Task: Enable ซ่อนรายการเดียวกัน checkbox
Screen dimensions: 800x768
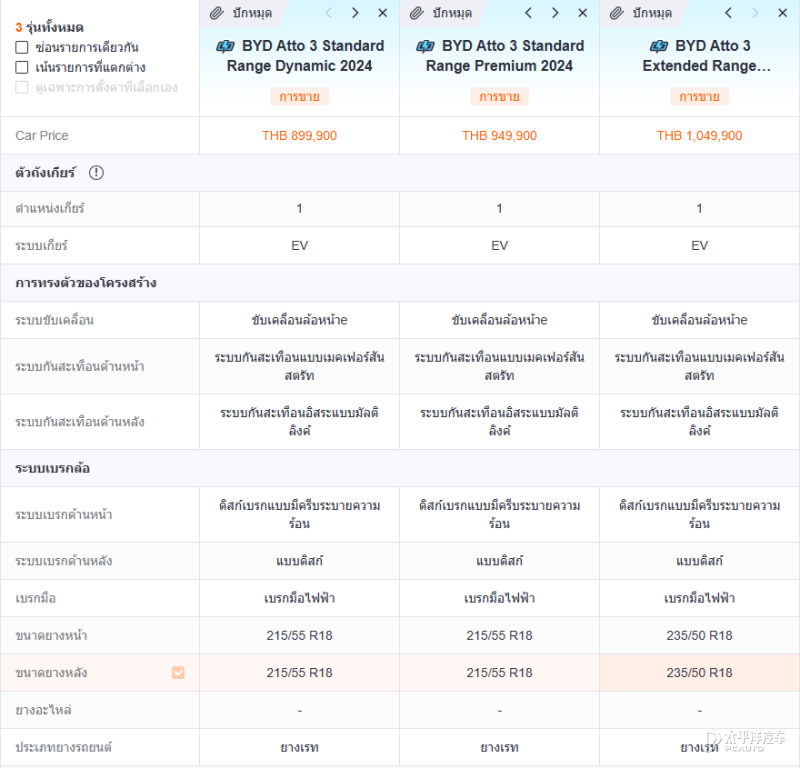Action: click(21, 47)
